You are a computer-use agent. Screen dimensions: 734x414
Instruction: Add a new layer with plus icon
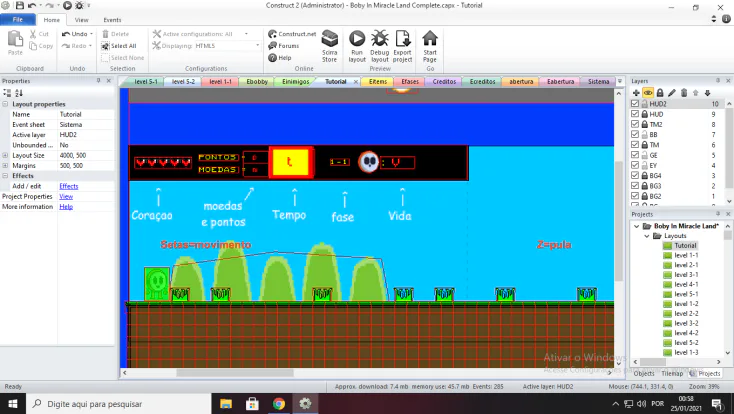636,93
